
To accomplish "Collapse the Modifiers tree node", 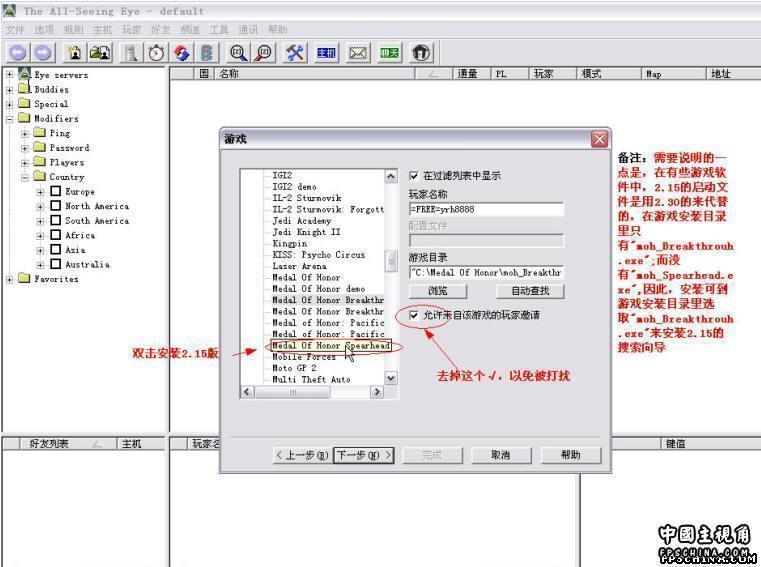I will (9, 119).
